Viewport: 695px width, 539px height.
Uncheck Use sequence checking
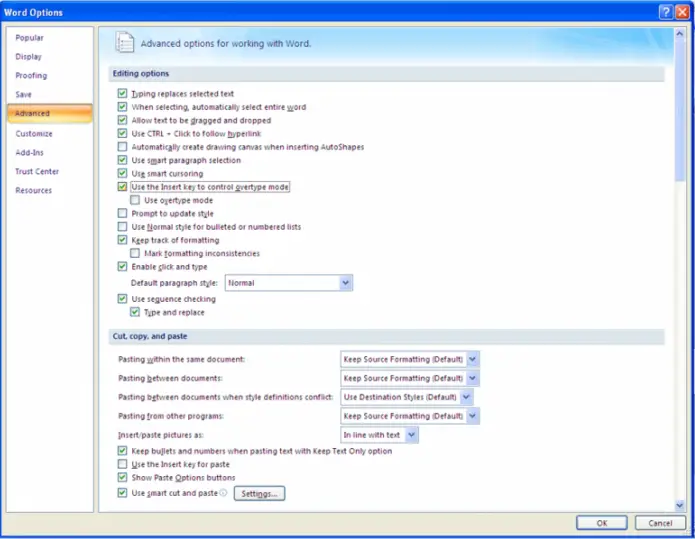click(x=122, y=299)
